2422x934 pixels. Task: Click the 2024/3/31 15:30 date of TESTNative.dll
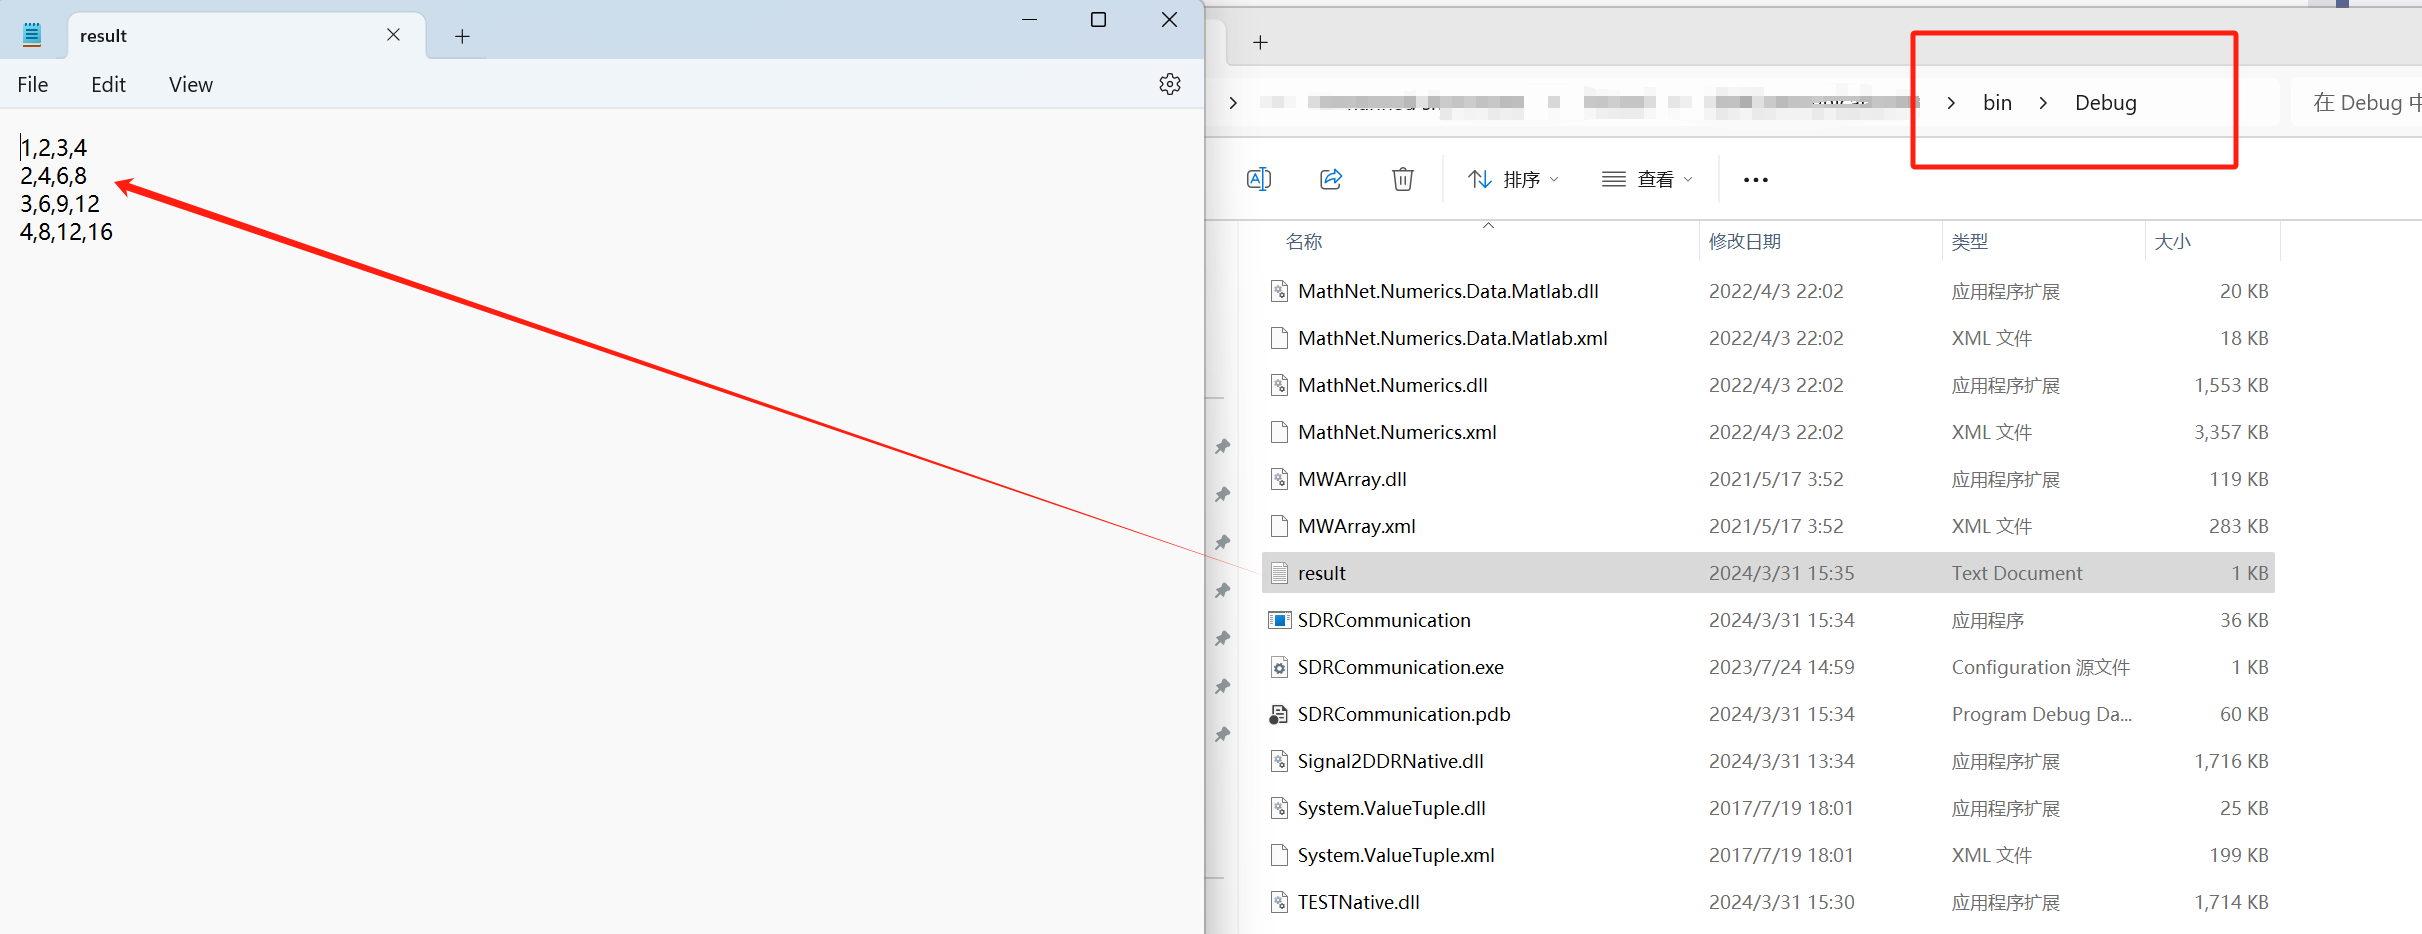1781,902
